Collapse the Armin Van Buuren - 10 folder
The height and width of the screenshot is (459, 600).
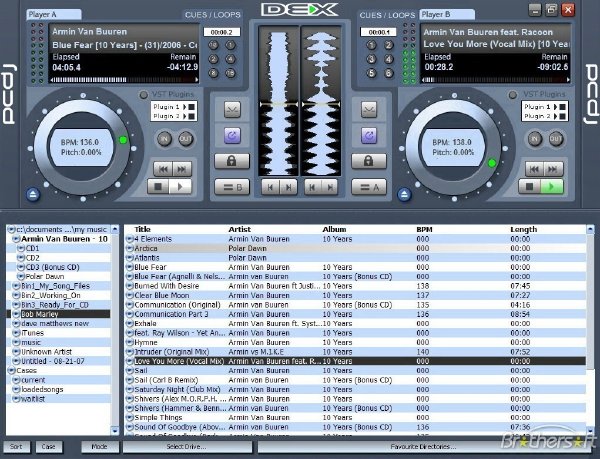click(x=16, y=239)
